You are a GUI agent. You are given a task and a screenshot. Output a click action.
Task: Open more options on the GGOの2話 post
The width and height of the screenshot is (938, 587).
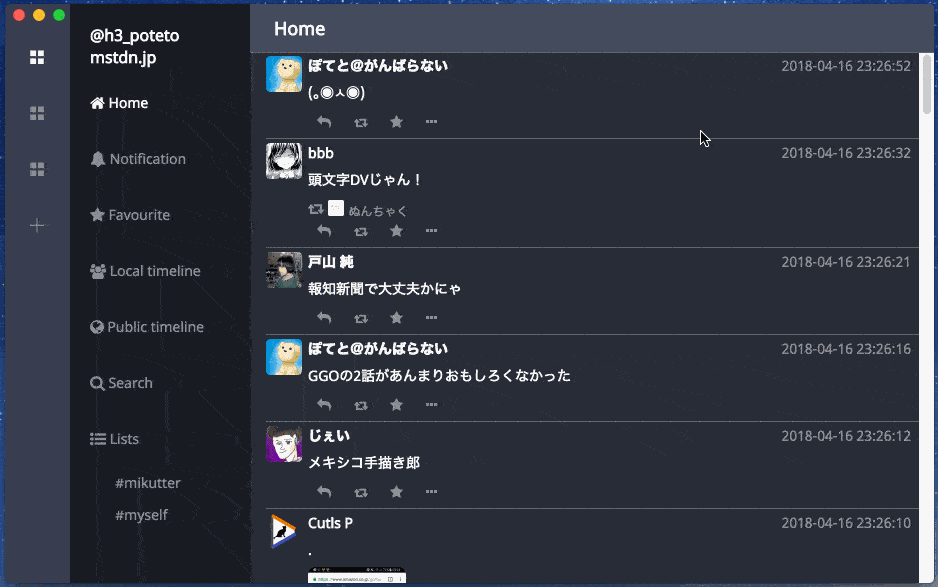(431, 404)
